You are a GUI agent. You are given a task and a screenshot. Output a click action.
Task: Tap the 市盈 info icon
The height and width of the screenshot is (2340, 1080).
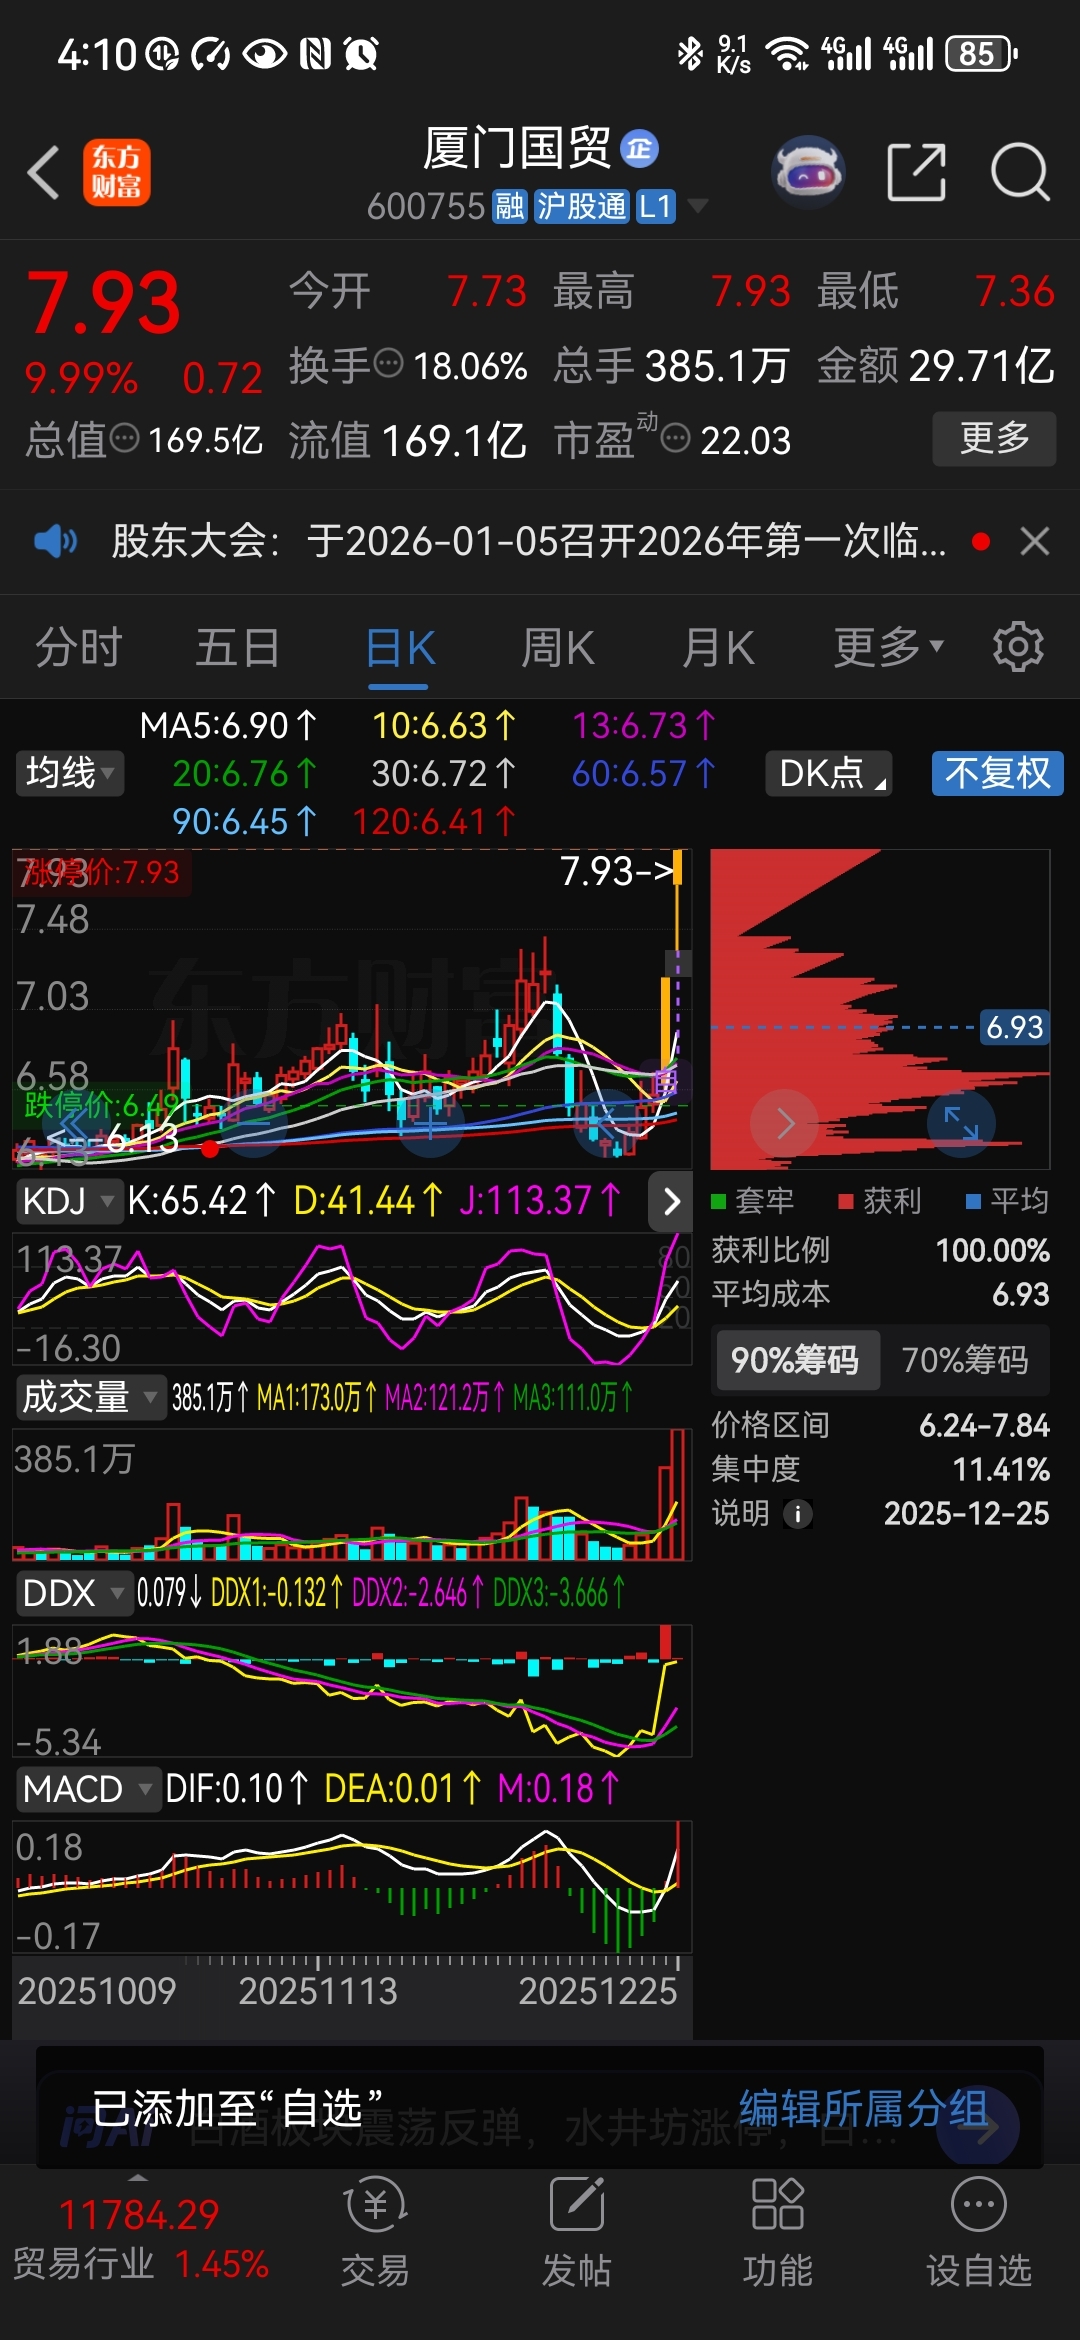click(676, 437)
